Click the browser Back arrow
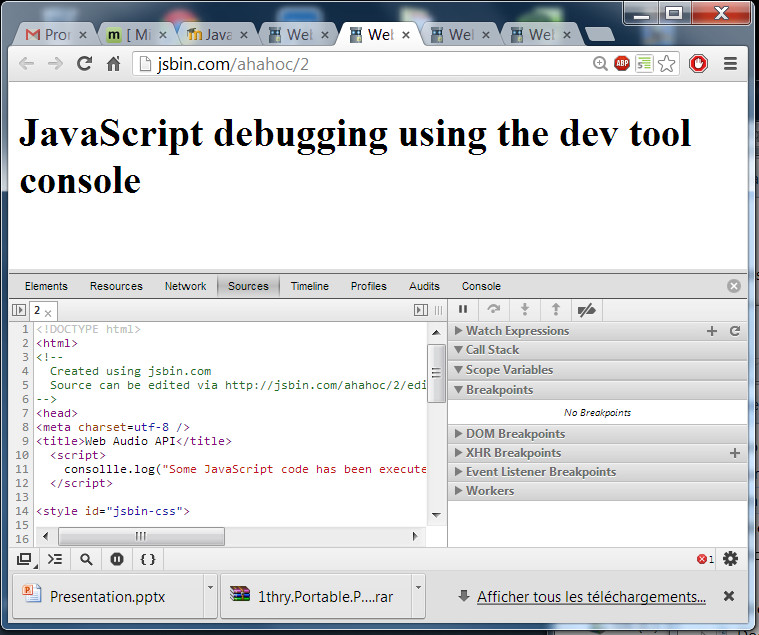Screen dimensions: 759x635 tap(26, 63)
